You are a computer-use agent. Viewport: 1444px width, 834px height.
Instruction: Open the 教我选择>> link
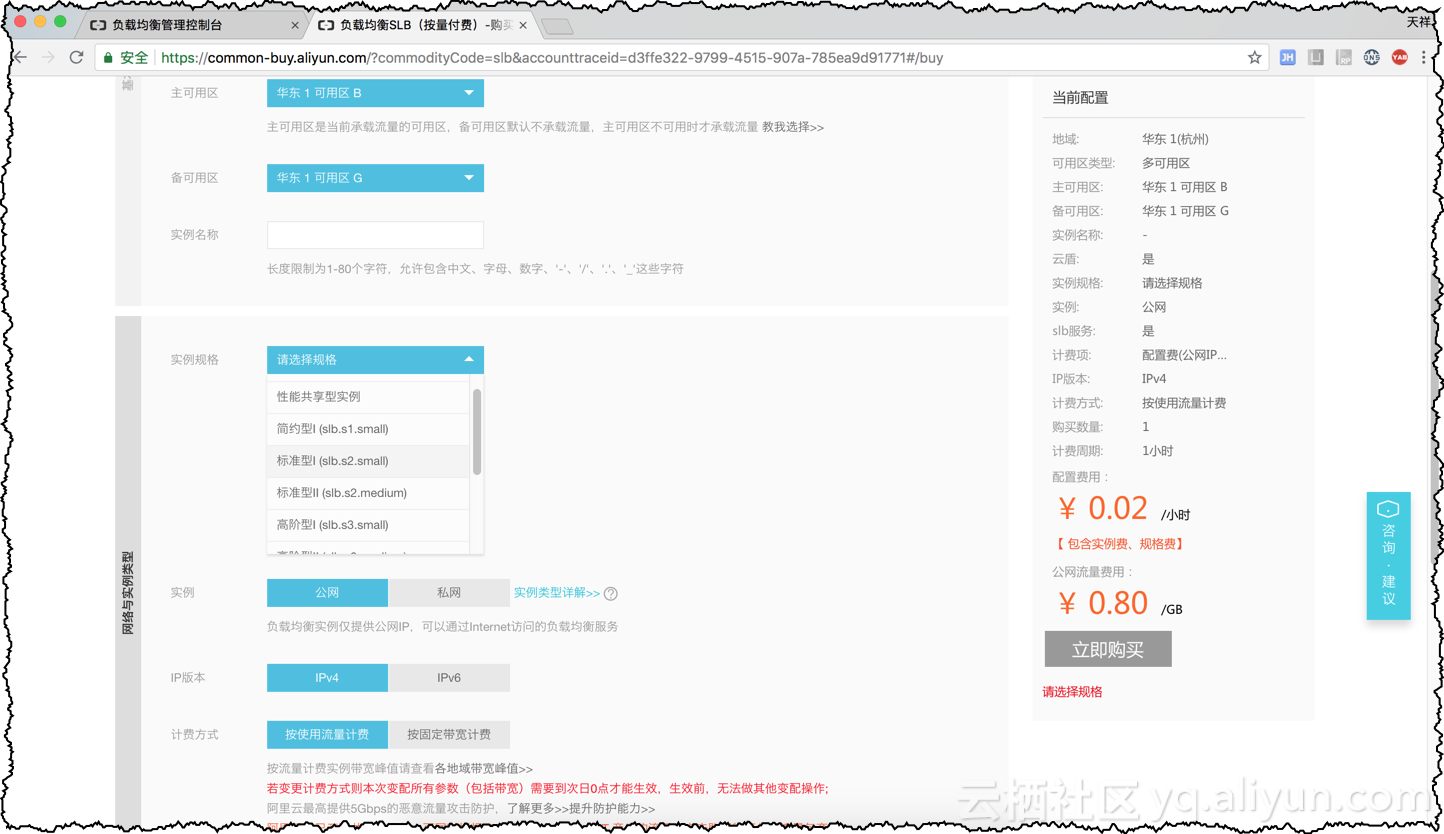[793, 127]
